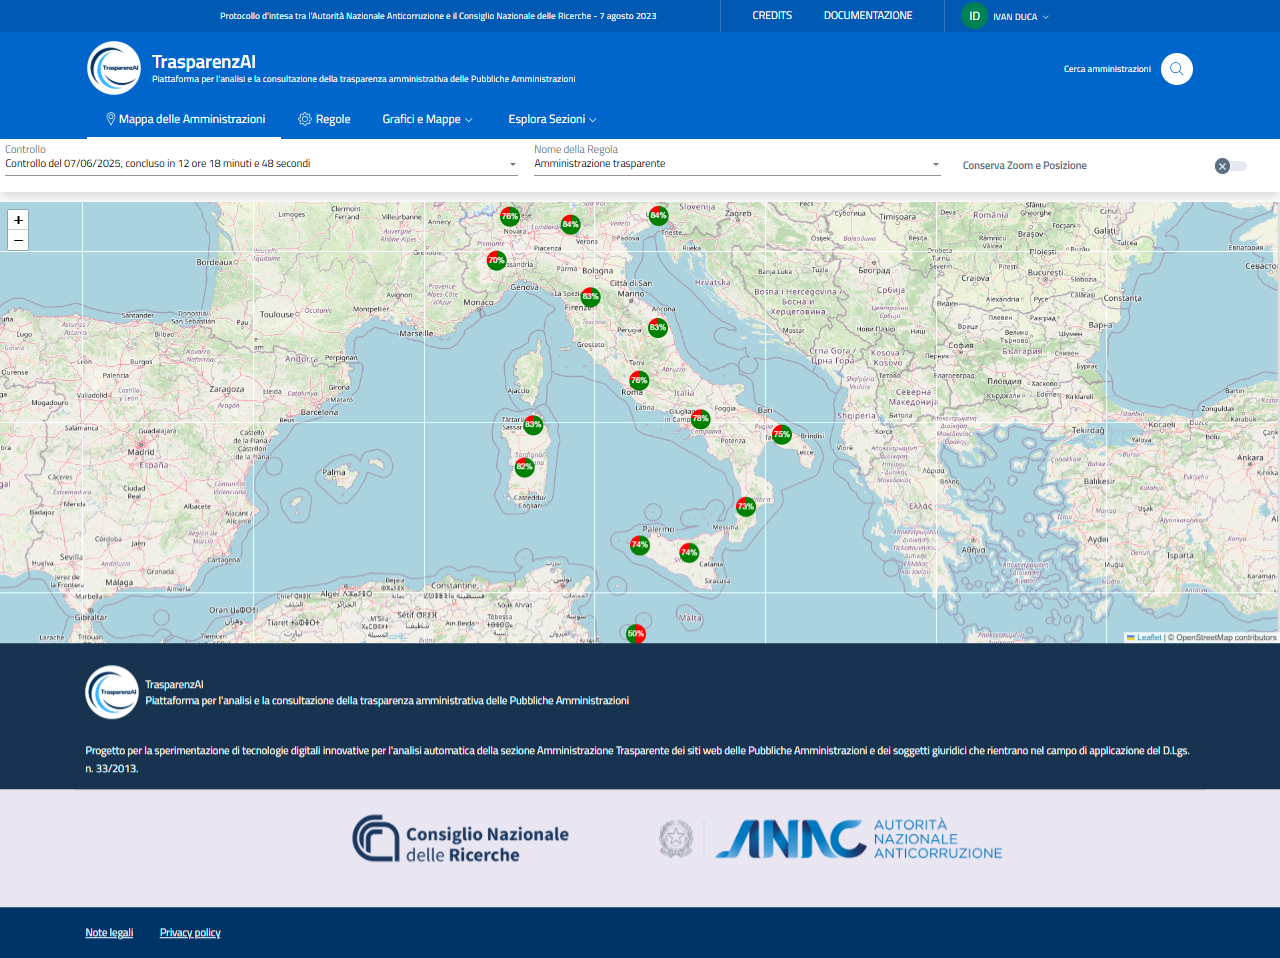Expand the Esplora Sezioni menu
The height and width of the screenshot is (958, 1280).
pos(552,119)
